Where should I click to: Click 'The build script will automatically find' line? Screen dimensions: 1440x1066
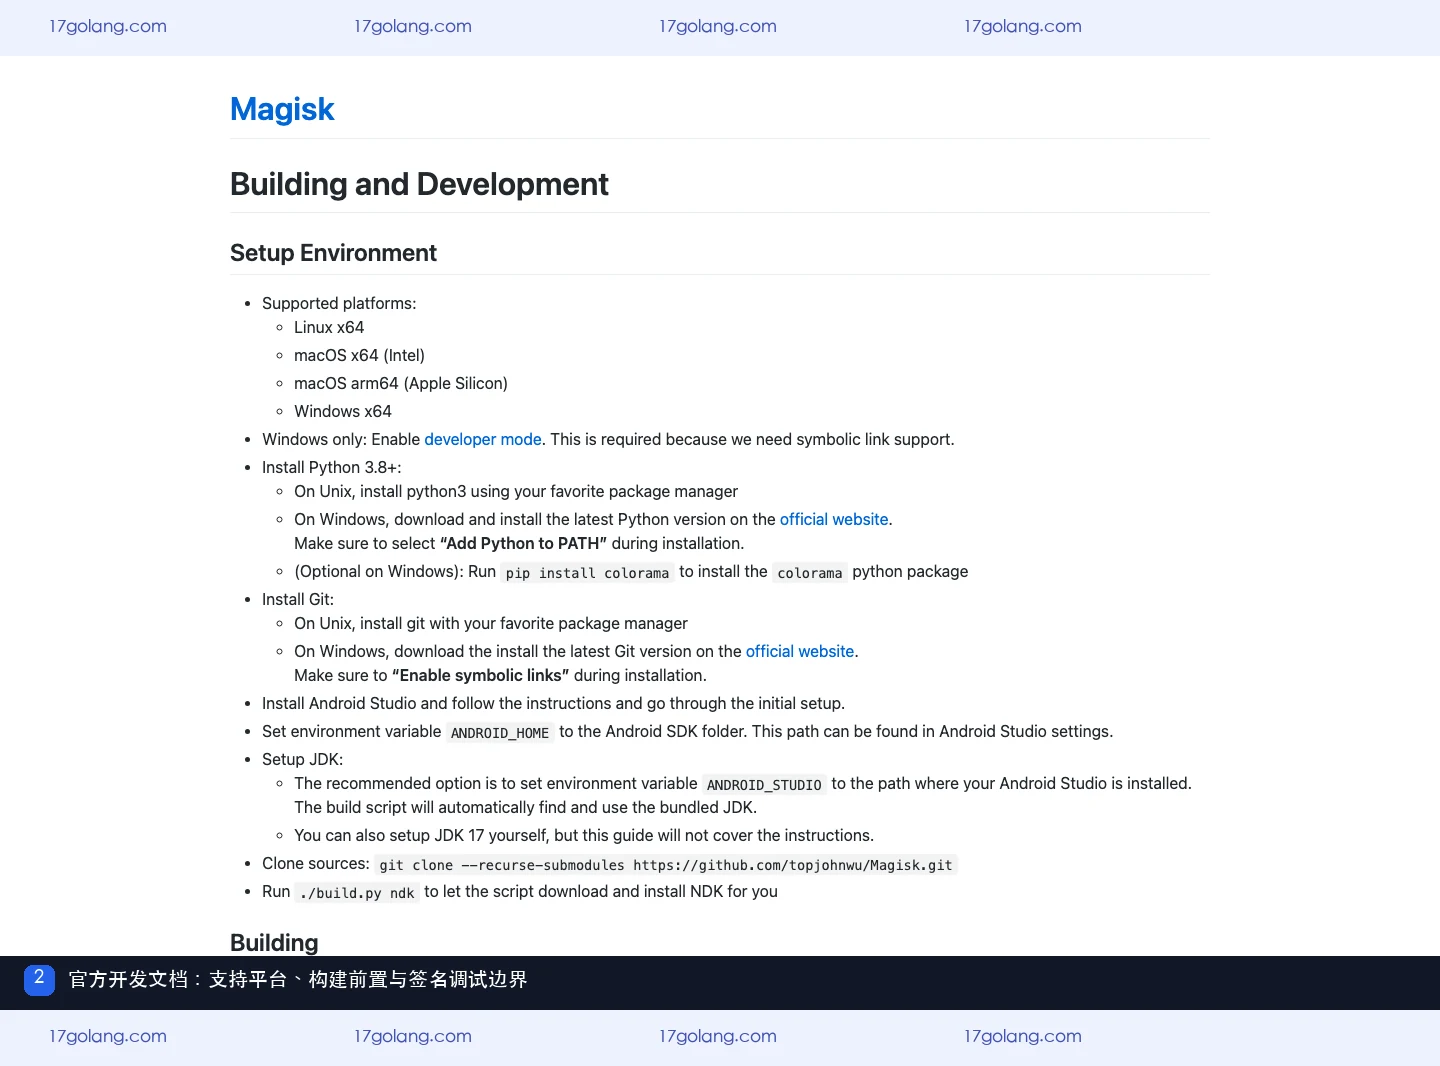tap(525, 807)
